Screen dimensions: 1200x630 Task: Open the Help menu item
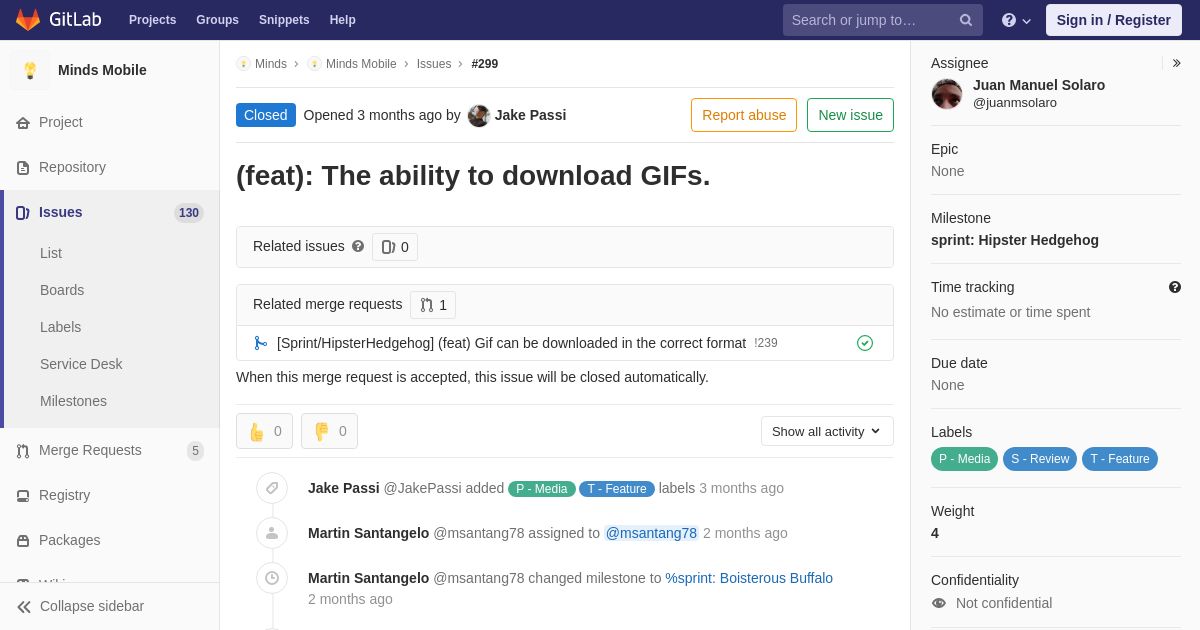343,20
